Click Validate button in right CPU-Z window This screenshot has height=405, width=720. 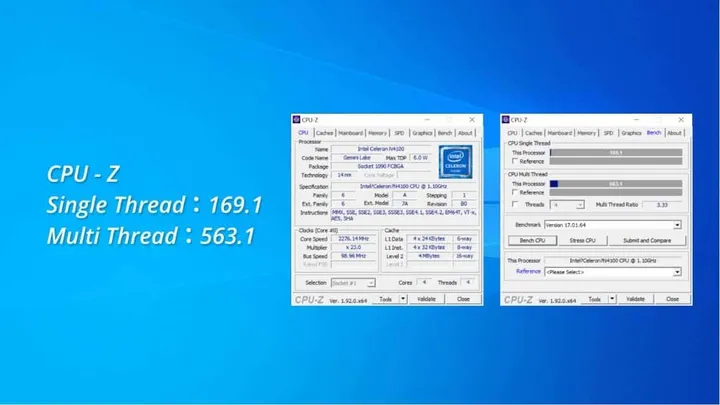pos(636,299)
